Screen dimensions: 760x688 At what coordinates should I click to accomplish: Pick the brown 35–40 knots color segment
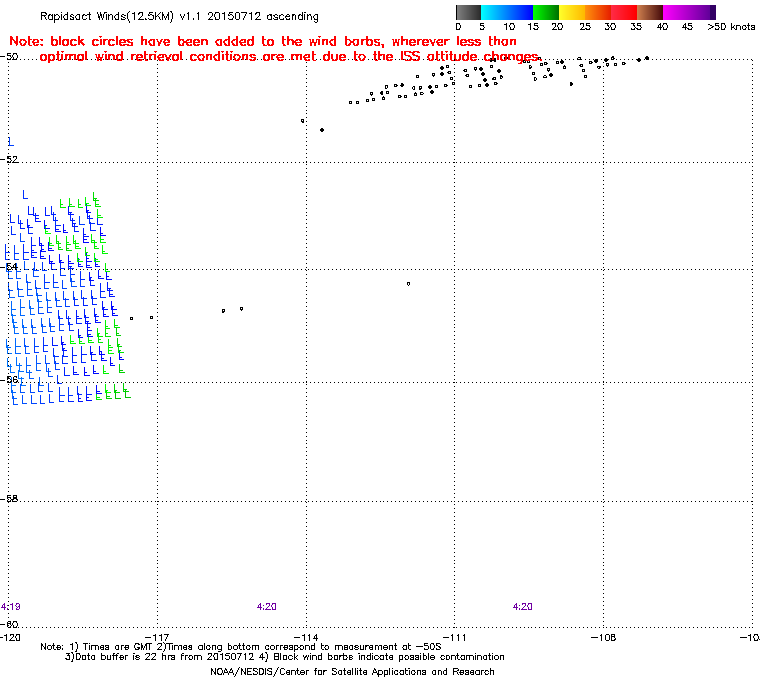point(650,12)
